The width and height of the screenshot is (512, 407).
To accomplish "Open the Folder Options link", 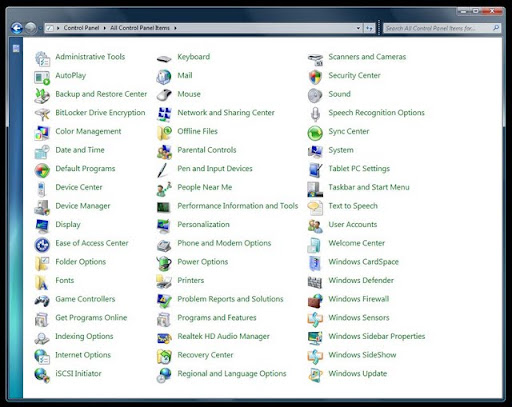I will [x=81, y=262].
